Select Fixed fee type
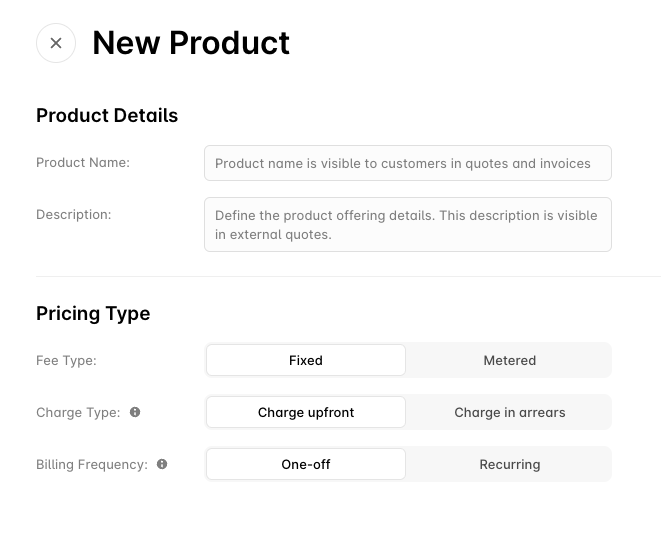Screen dimensions: 661x548 click(x=306, y=360)
